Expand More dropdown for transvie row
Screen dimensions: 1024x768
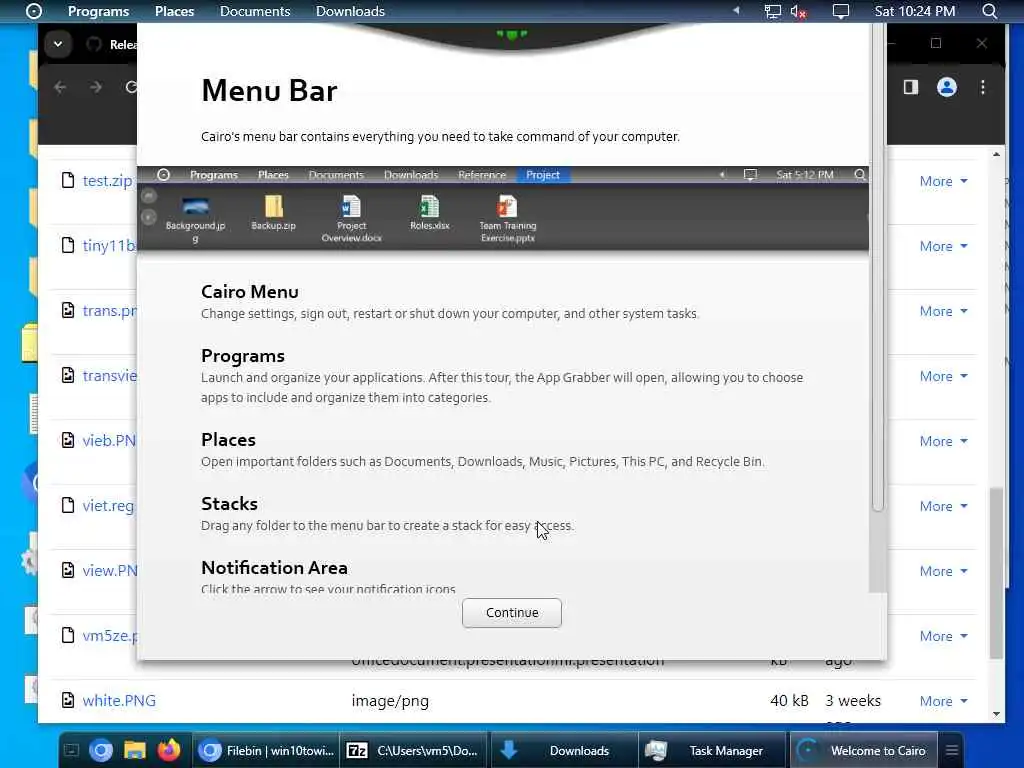(x=943, y=376)
